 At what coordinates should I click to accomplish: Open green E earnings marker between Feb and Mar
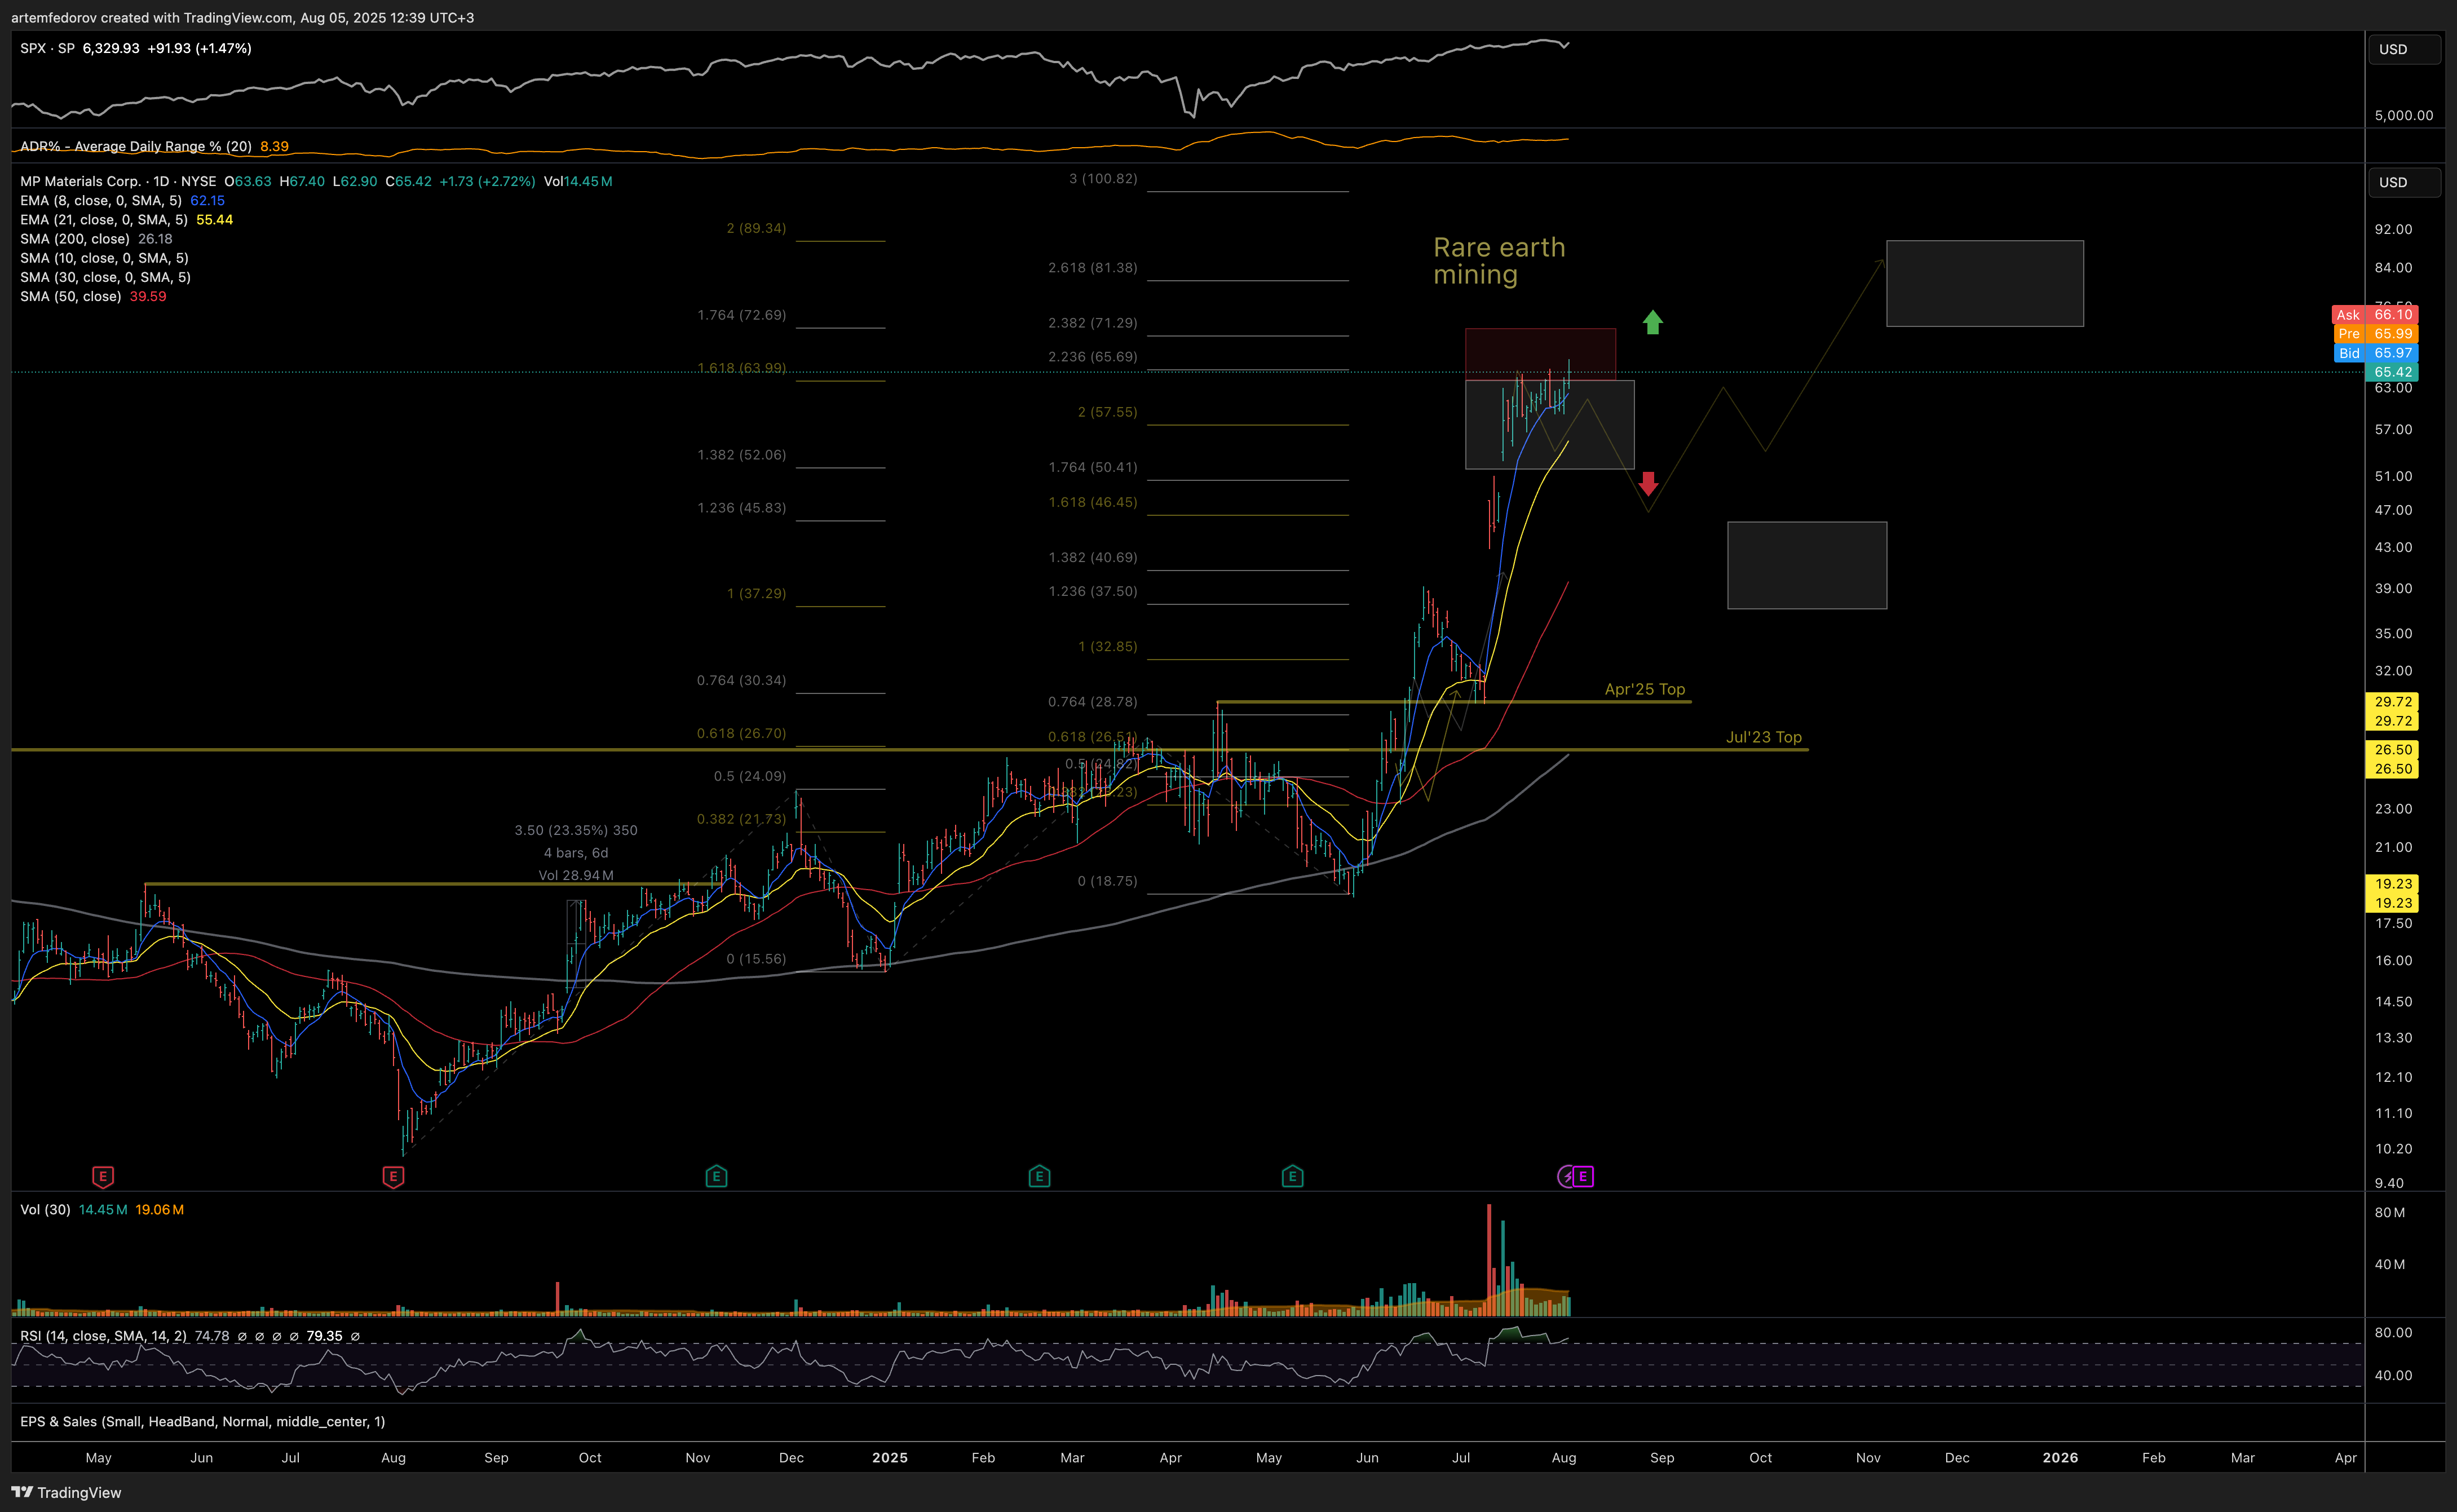[1039, 1177]
